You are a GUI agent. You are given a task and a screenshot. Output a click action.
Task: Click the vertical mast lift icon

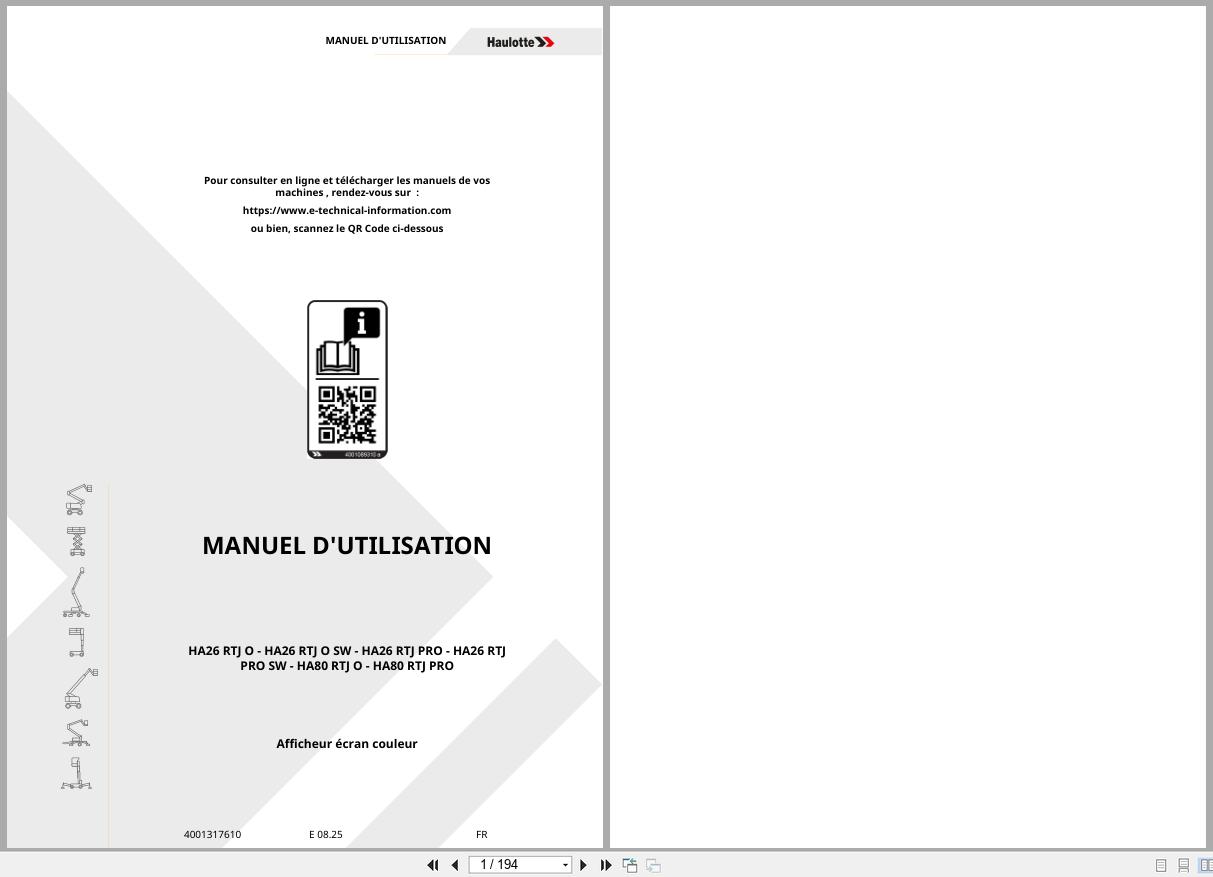(76, 642)
